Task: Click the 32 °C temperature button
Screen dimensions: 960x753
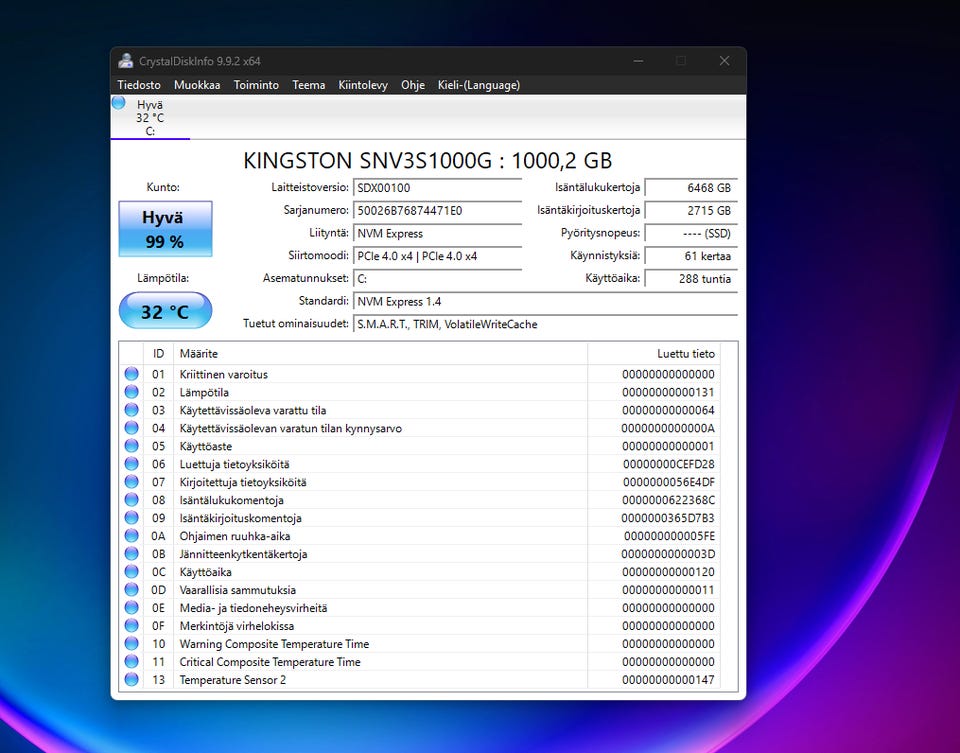Action: pos(165,311)
